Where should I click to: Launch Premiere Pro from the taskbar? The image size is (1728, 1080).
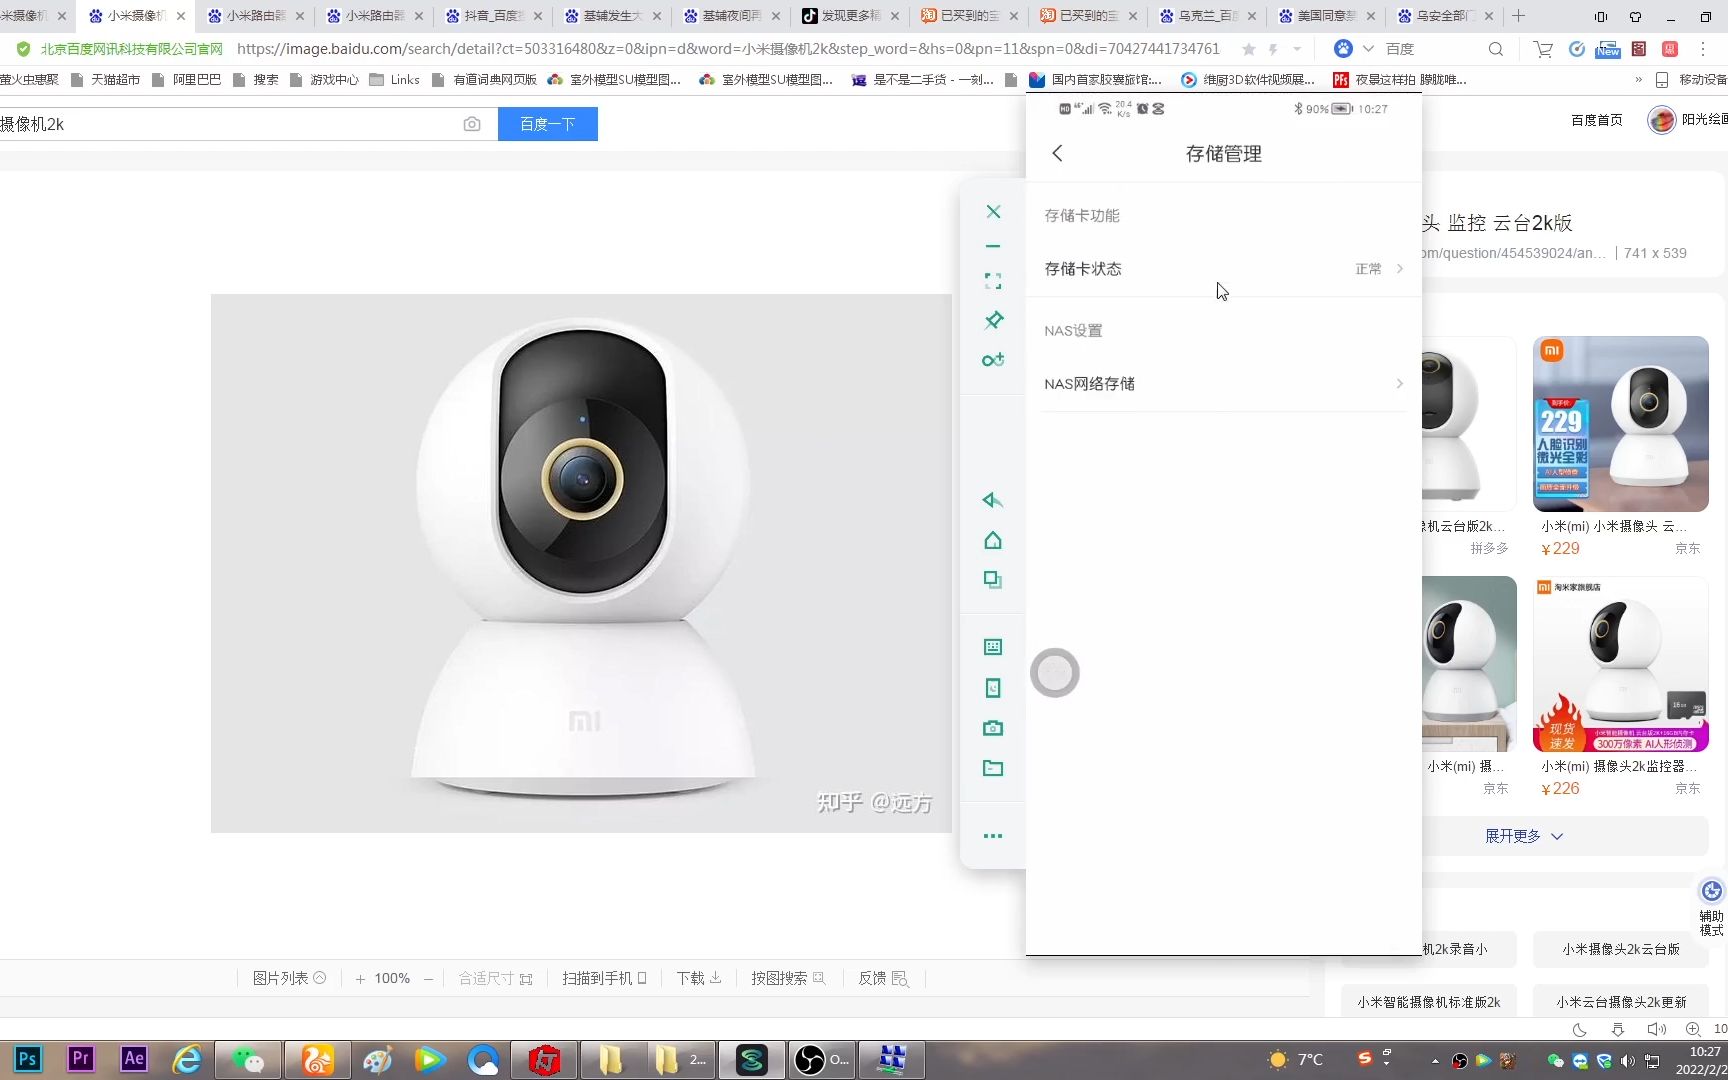(81, 1059)
